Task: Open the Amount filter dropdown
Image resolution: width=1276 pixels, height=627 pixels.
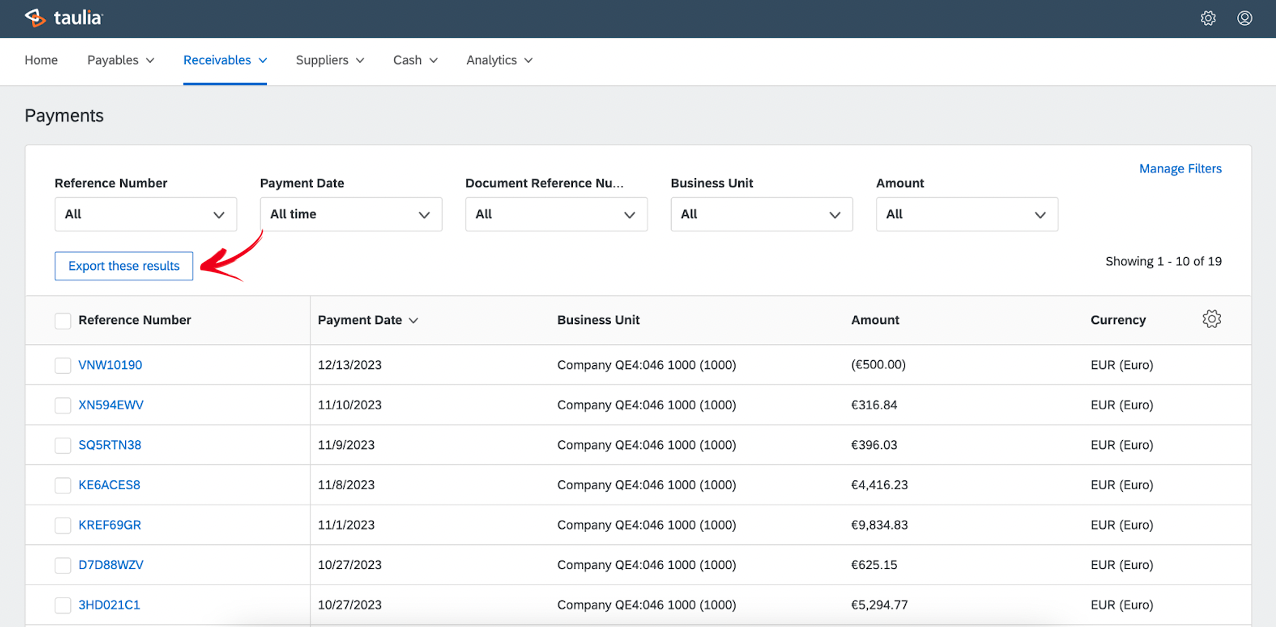Action: coord(967,214)
